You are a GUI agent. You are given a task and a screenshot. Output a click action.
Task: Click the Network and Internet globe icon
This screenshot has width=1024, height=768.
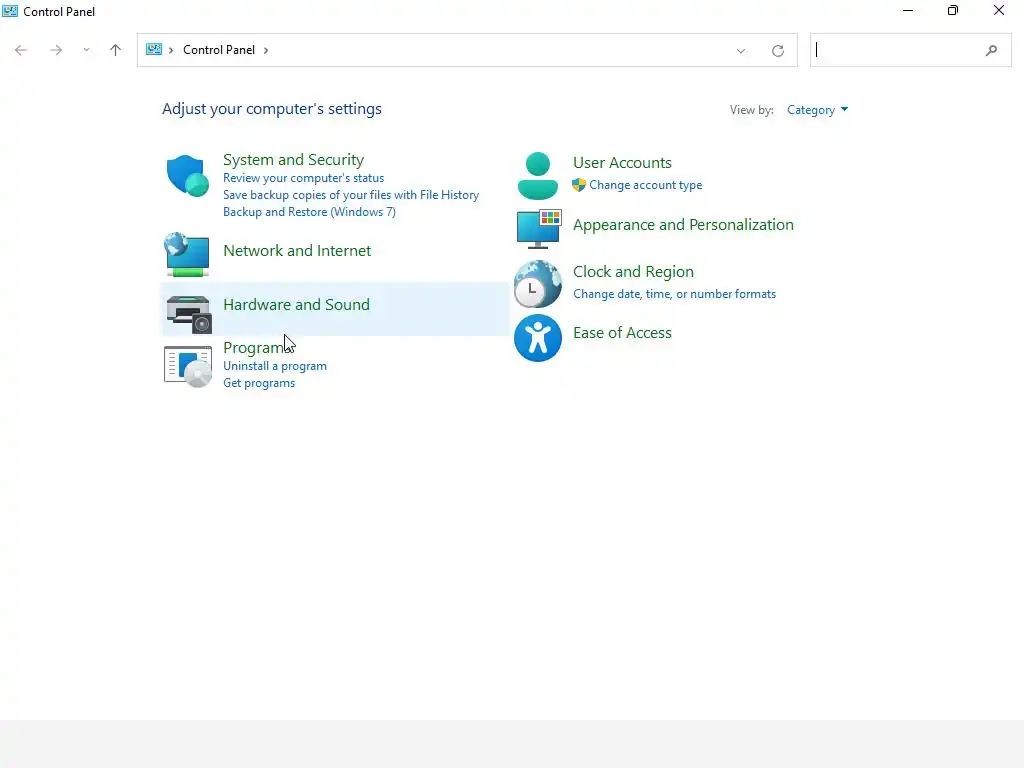[x=187, y=254]
